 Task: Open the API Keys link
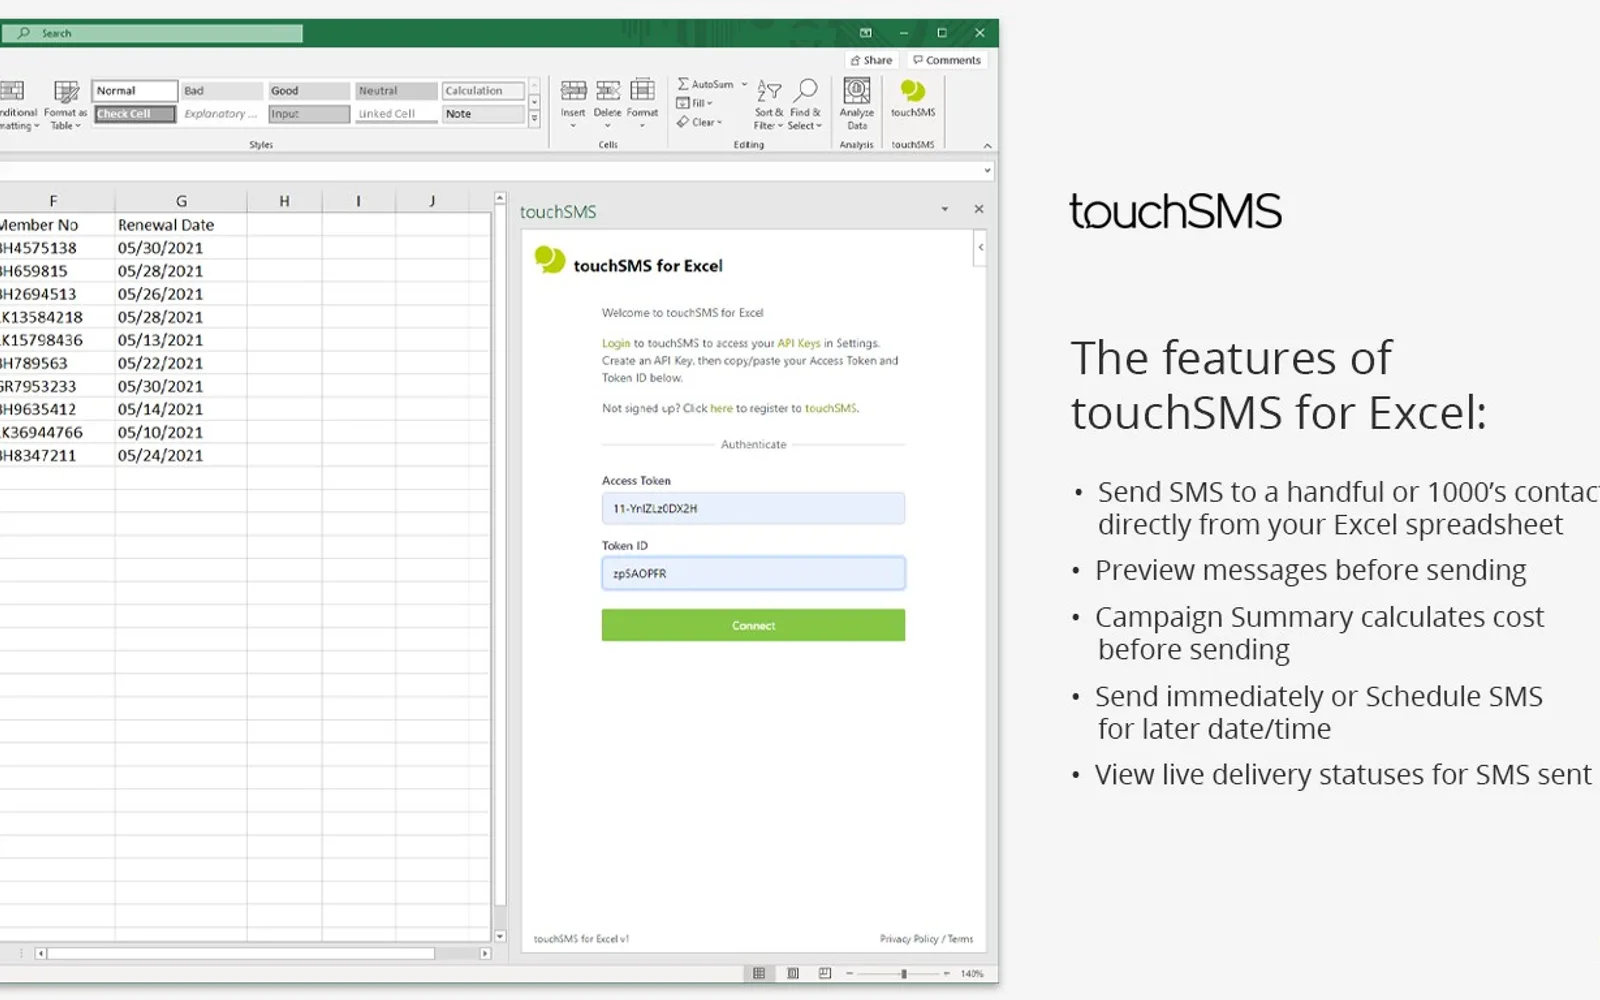(799, 343)
